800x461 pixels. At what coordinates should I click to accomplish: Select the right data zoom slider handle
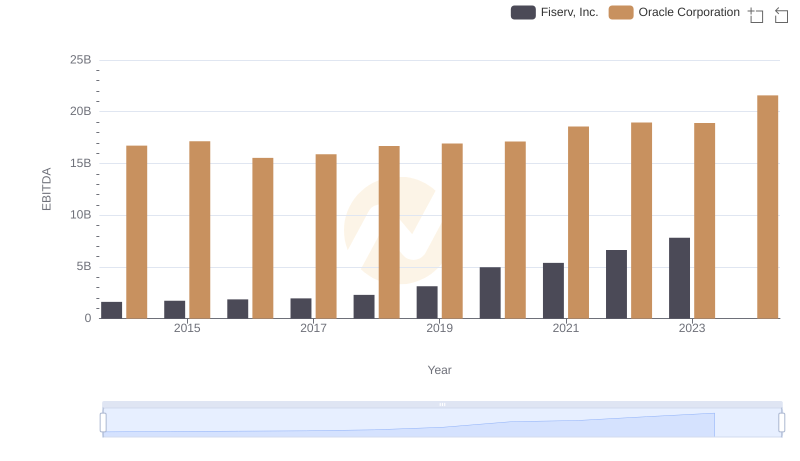tap(782, 423)
